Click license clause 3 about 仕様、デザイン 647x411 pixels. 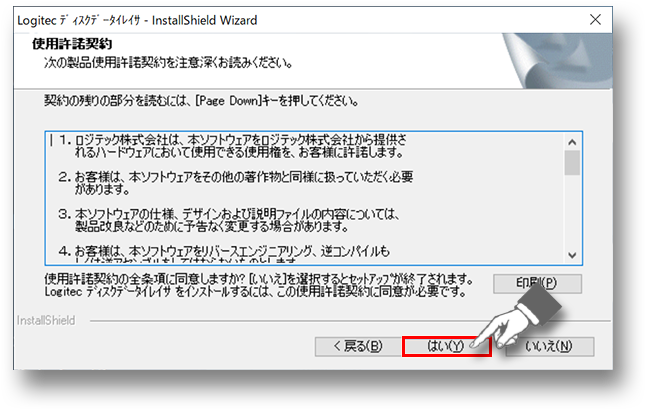point(229,220)
